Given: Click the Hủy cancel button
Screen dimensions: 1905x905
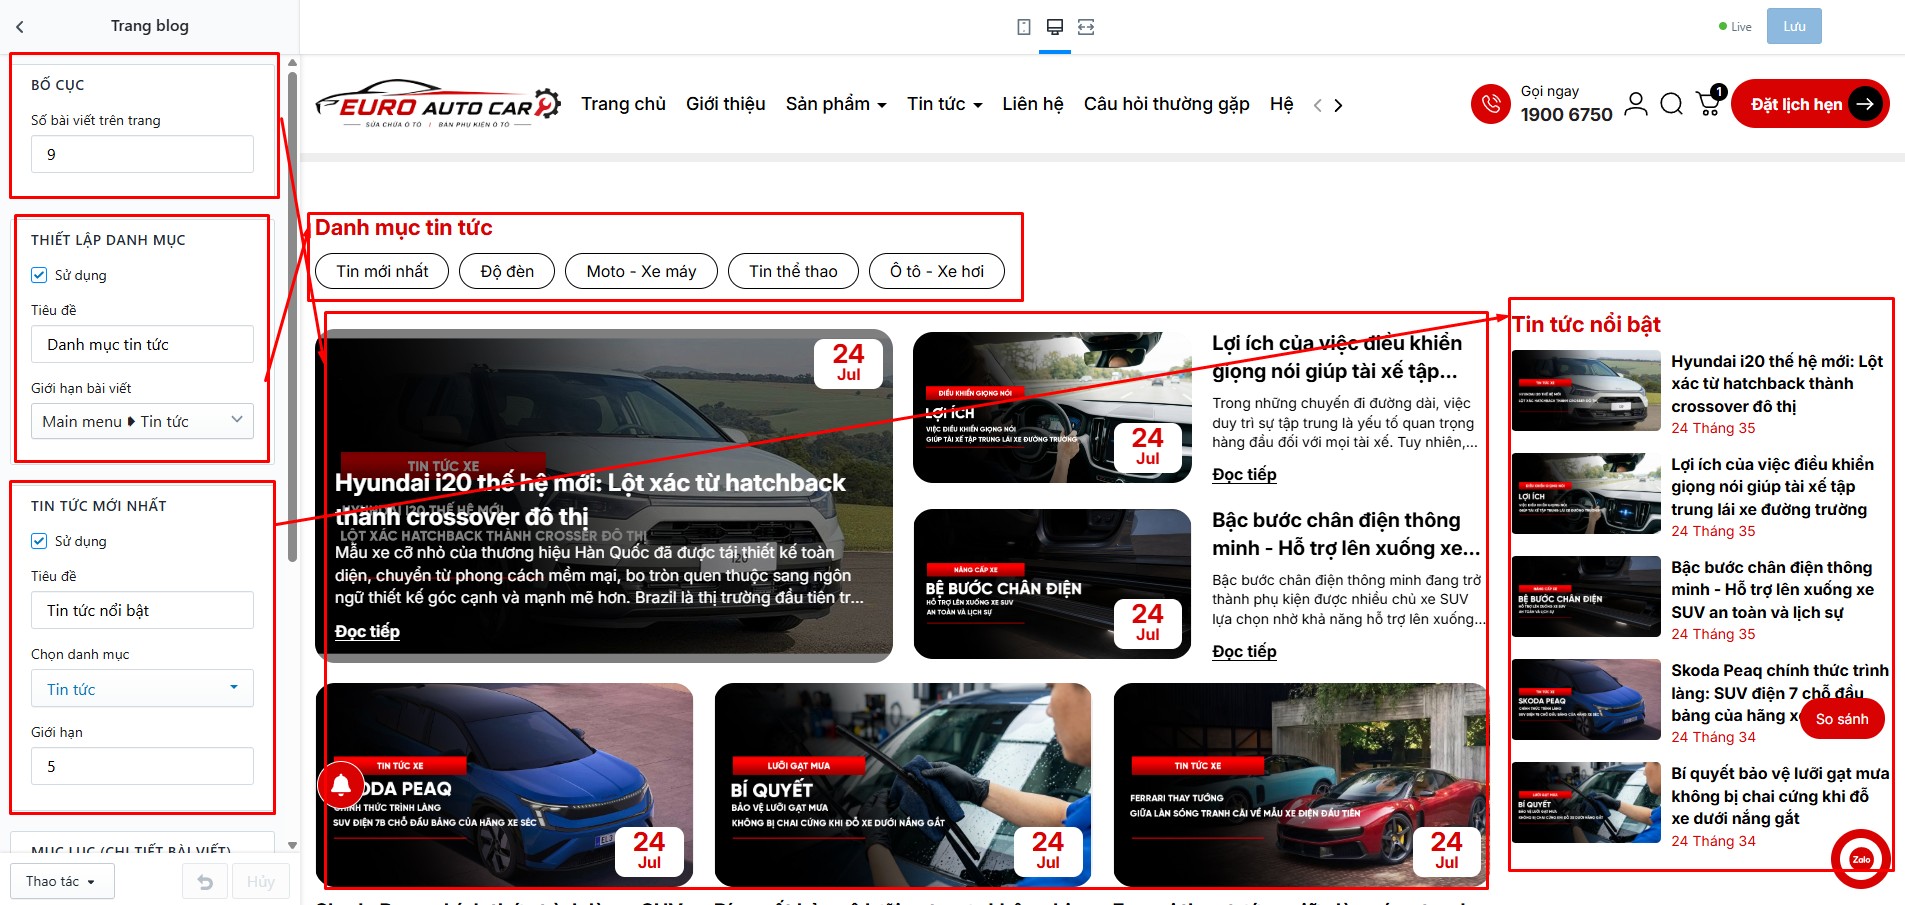Looking at the screenshot, I should [x=261, y=881].
